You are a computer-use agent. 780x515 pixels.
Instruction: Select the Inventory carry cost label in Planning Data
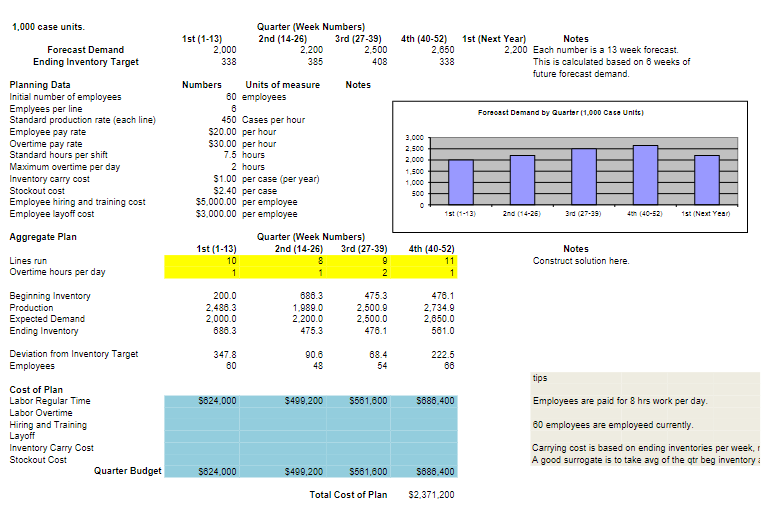49,179
